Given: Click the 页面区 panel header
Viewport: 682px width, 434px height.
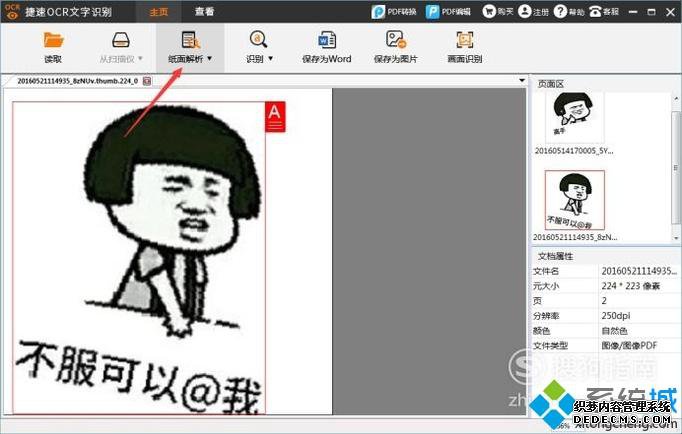Looking at the screenshot, I should point(551,83).
